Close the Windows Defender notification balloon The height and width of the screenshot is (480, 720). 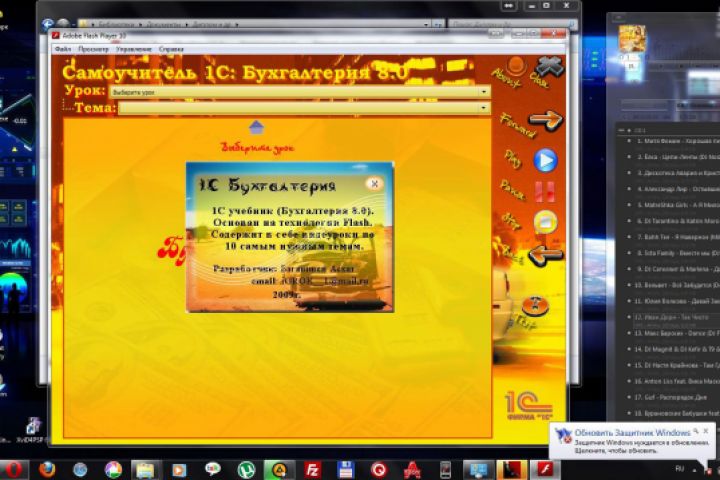[706, 431]
